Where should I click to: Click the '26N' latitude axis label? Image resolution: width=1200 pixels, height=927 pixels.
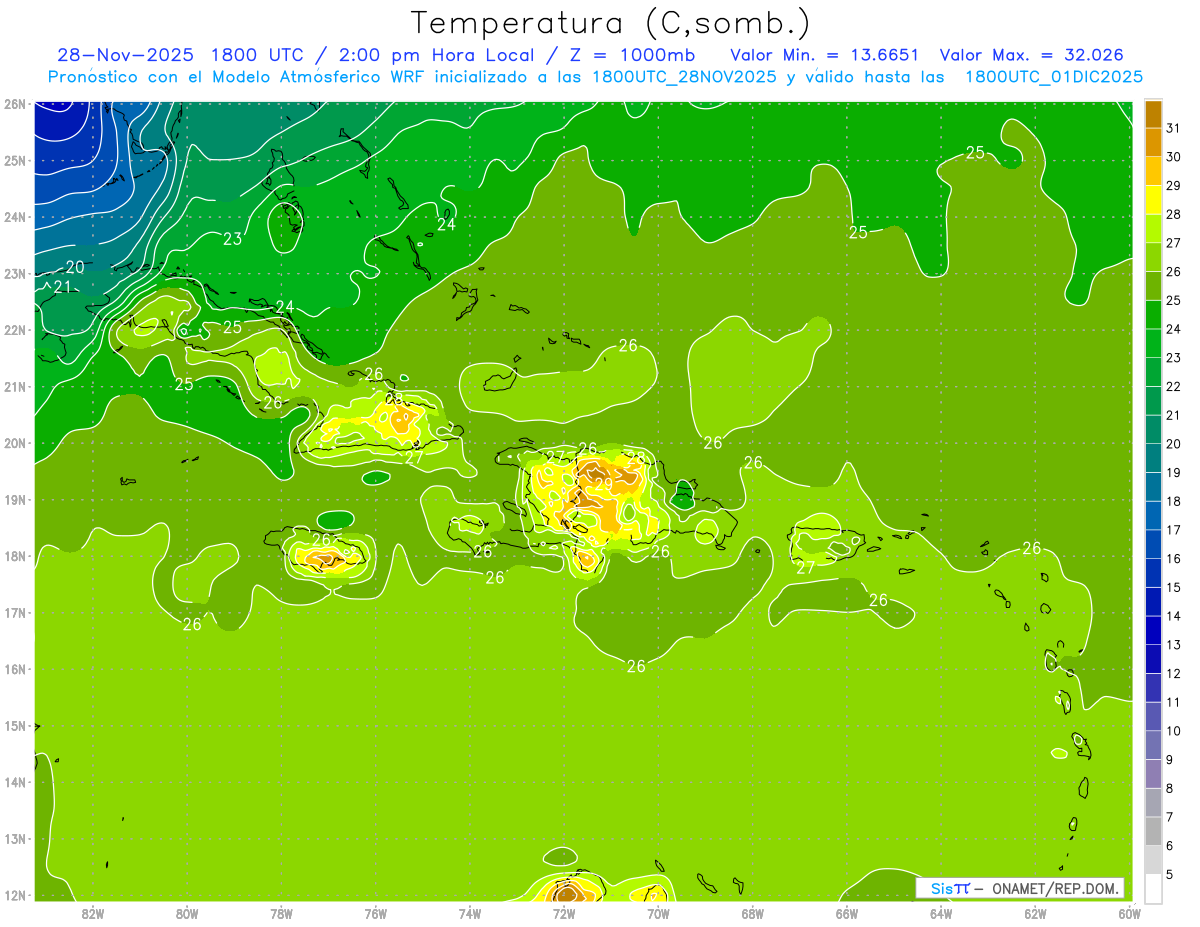pos(15,104)
